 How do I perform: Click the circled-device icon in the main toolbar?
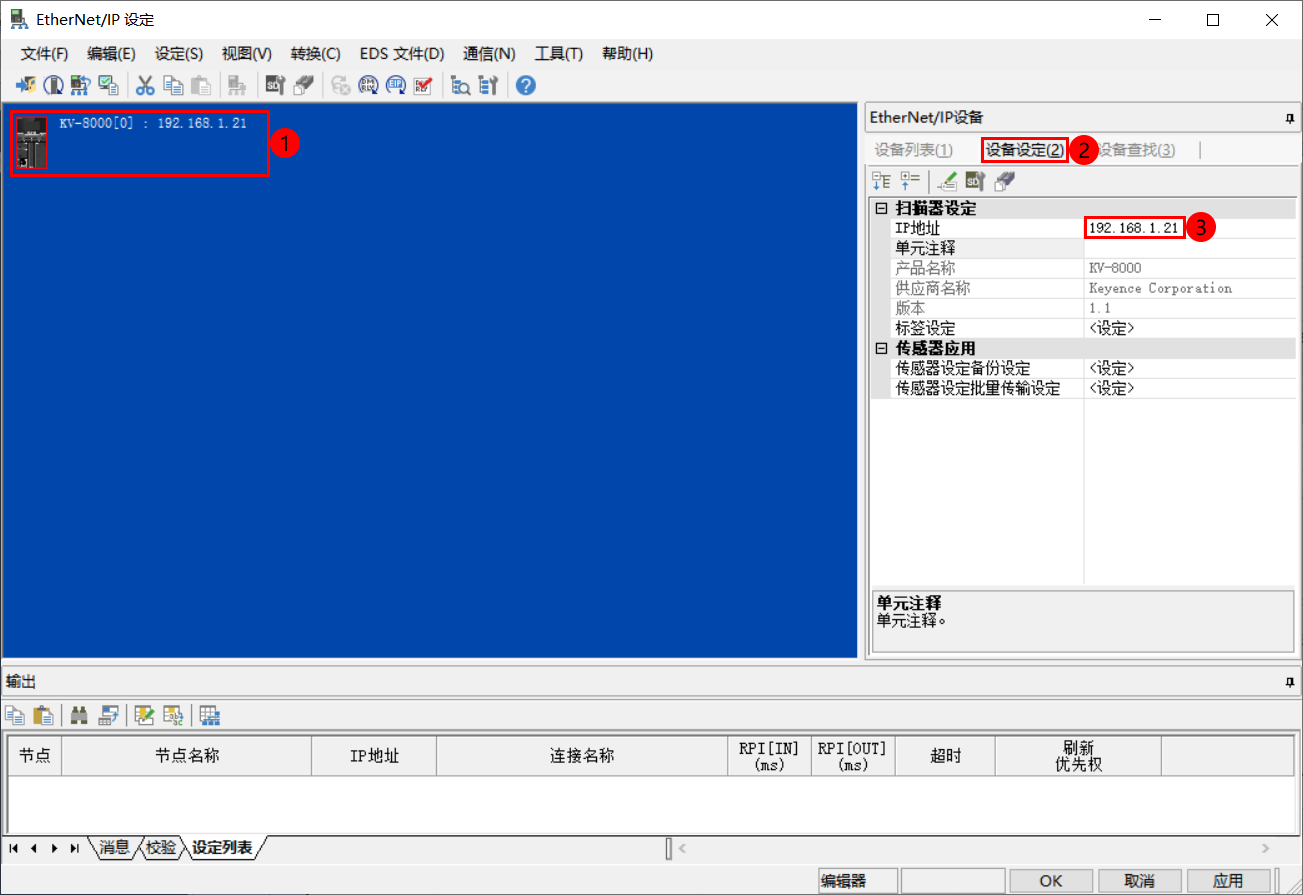(x=53, y=85)
